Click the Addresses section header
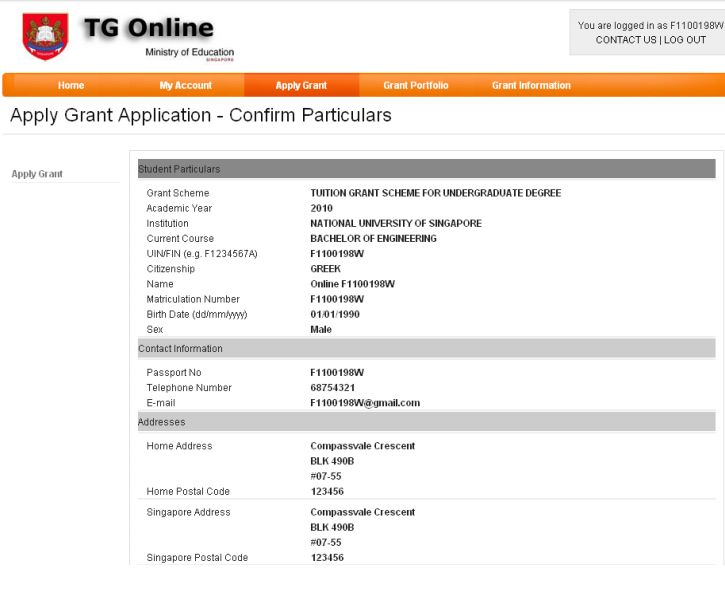This screenshot has width=725, height=602. [162, 422]
